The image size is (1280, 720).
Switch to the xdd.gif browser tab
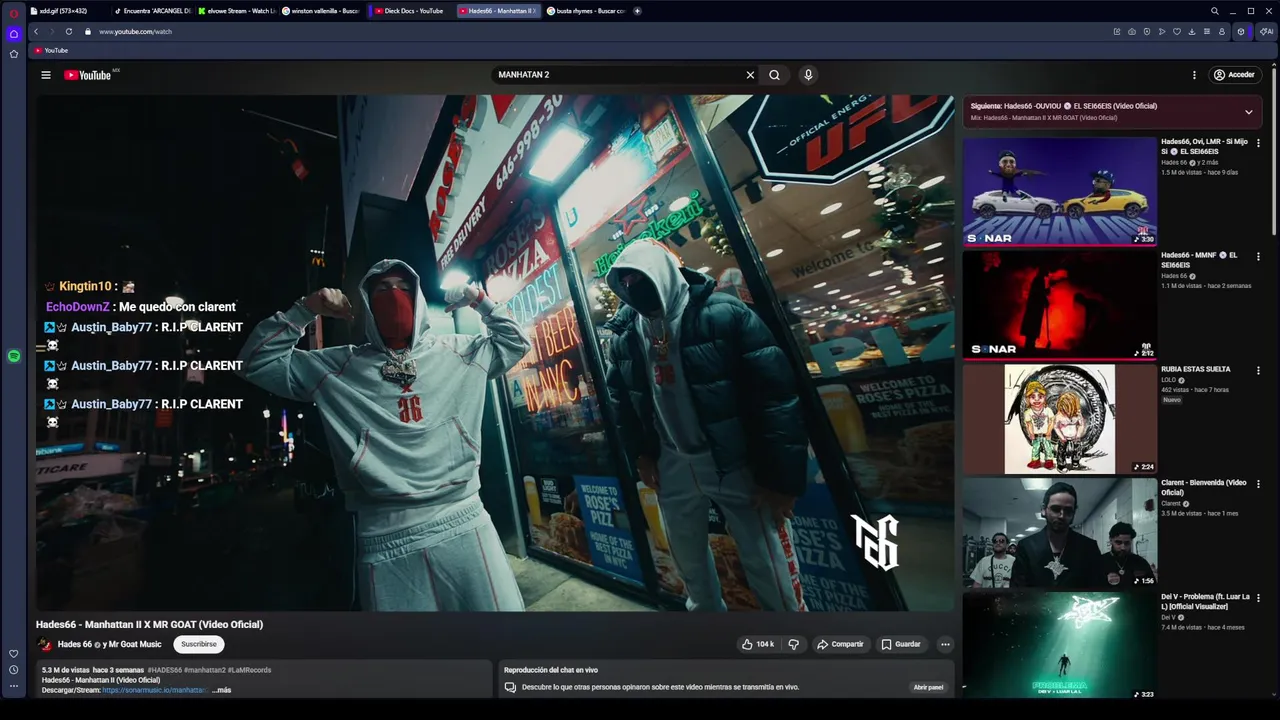(x=65, y=11)
